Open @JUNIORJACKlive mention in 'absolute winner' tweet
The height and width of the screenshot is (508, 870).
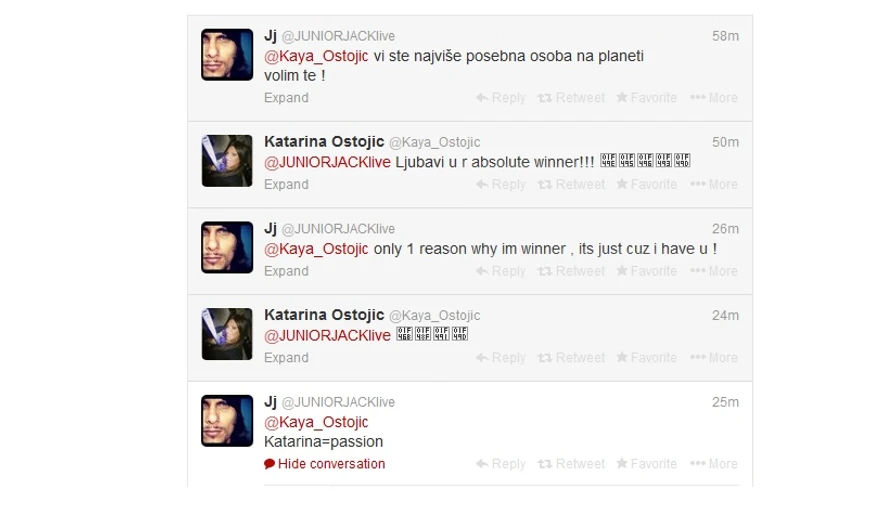[x=327, y=162]
